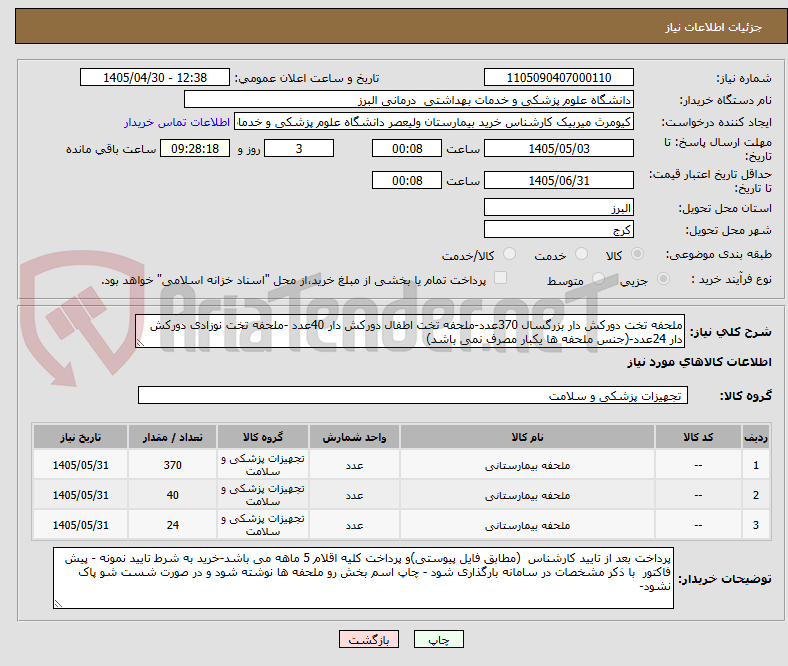Click the delivery province field البرز
The width and height of the screenshot is (788, 666).
click(558, 207)
